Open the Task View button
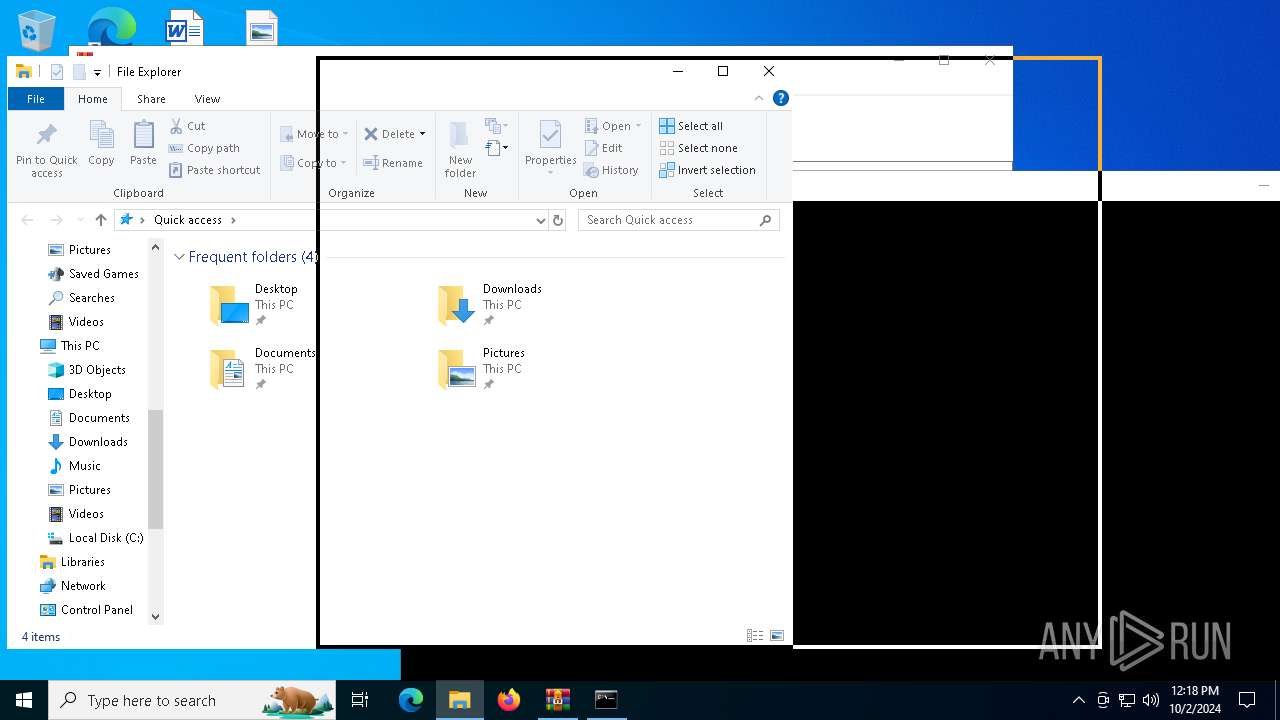 pyautogui.click(x=360, y=700)
